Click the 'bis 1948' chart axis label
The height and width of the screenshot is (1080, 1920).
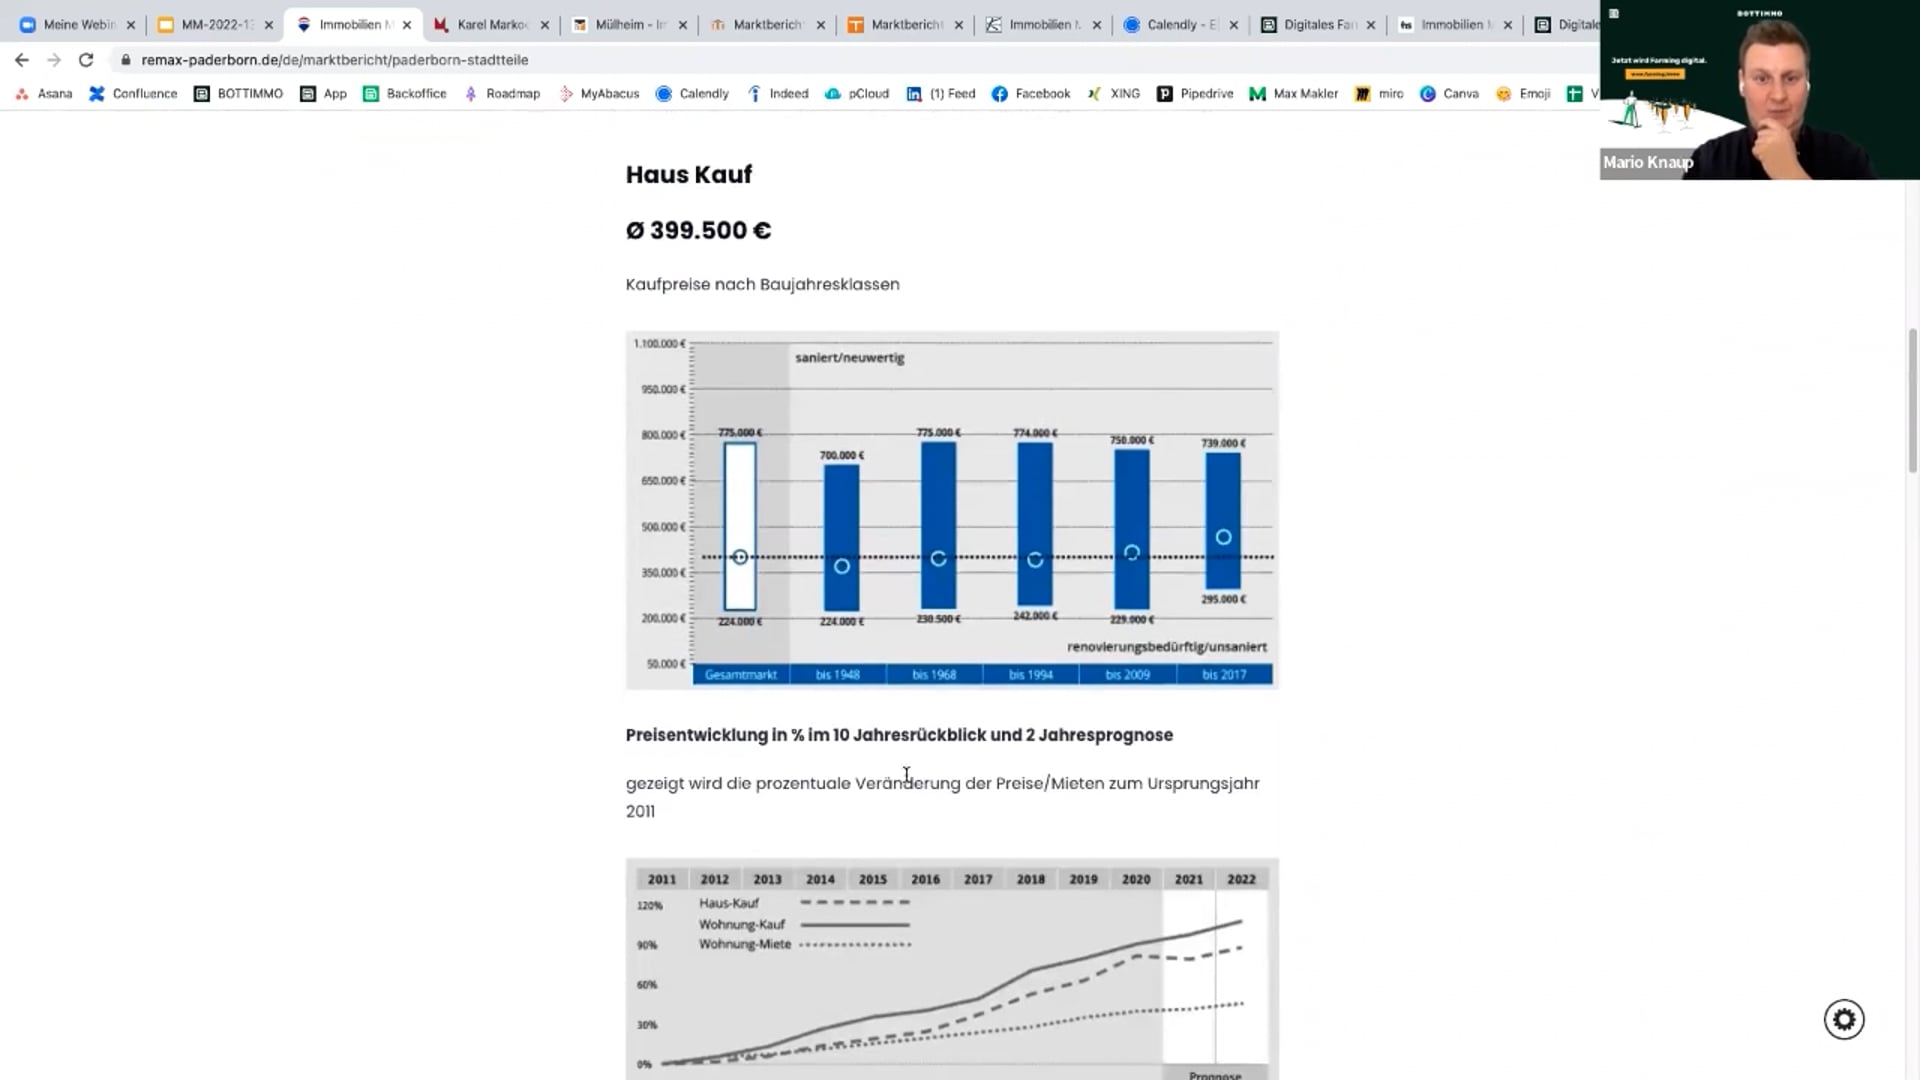click(838, 675)
